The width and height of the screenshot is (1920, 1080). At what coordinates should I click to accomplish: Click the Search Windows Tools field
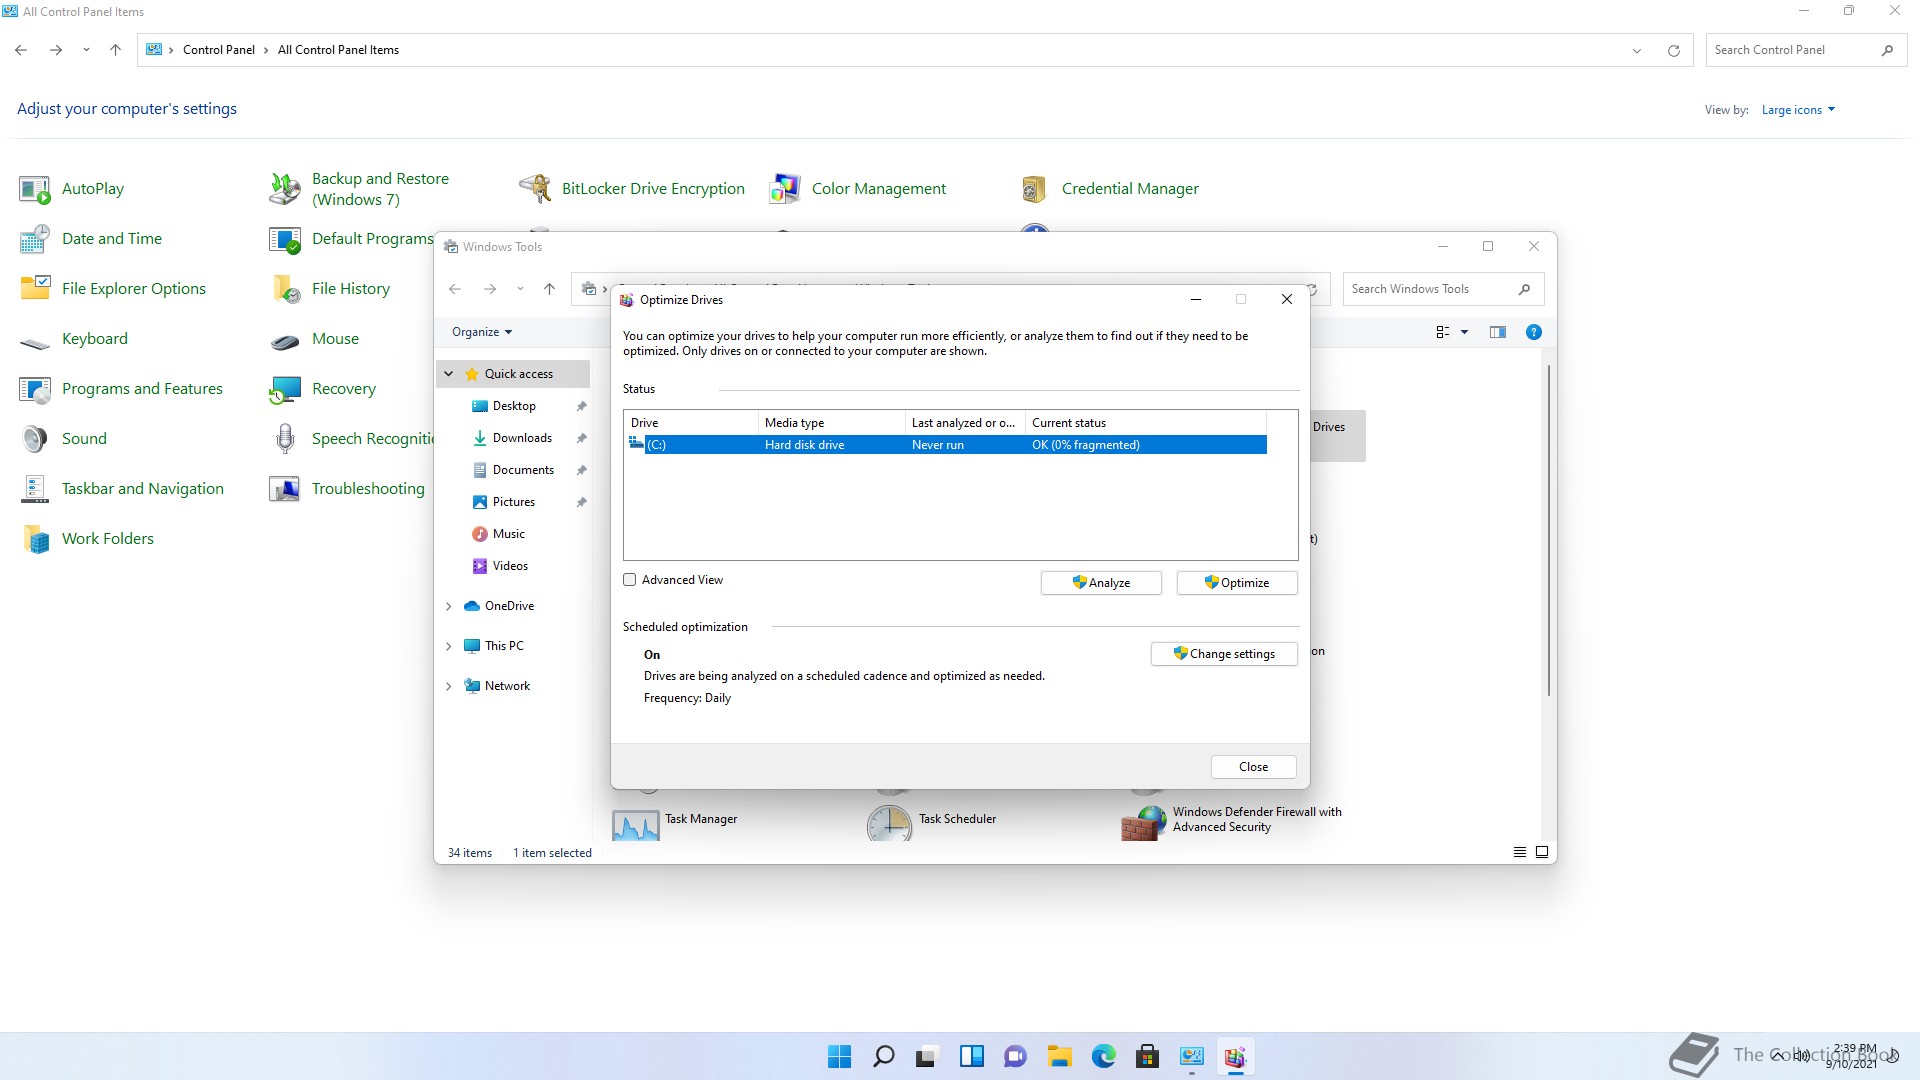click(x=1443, y=289)
